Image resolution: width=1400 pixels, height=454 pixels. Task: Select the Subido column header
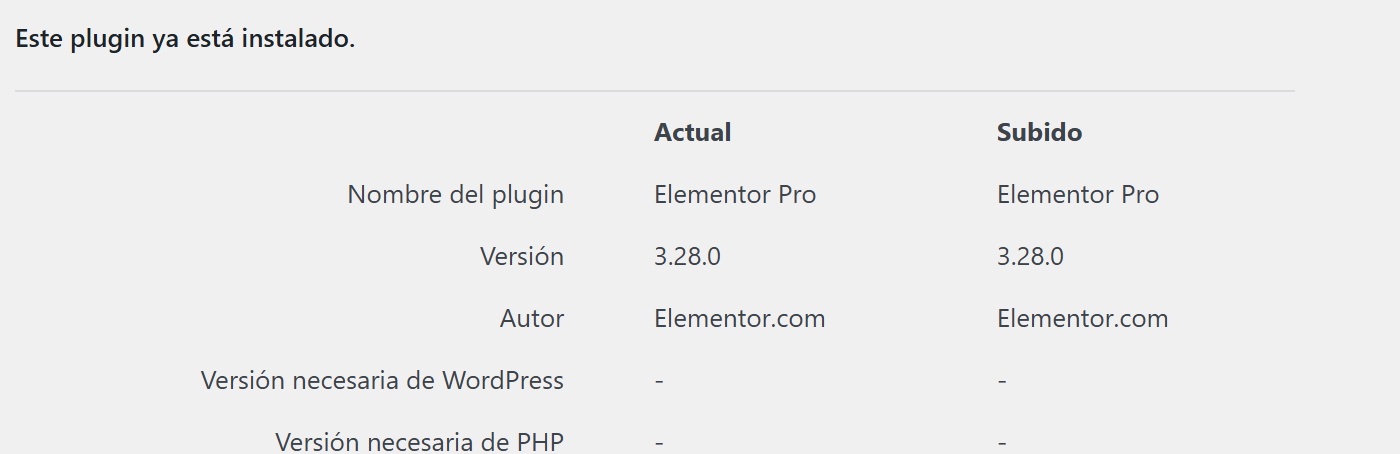point(1039,132)
